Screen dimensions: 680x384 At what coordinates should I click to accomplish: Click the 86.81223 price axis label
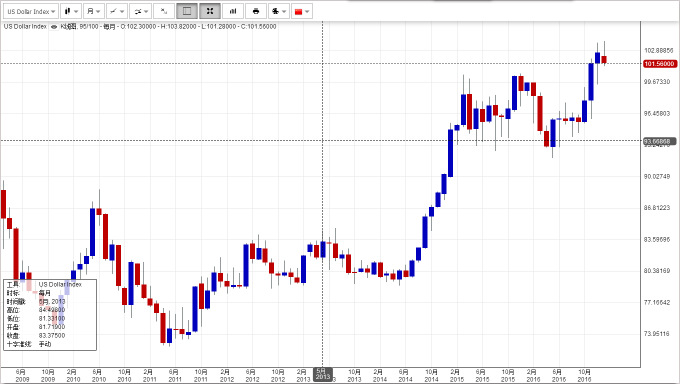(657, 208)
